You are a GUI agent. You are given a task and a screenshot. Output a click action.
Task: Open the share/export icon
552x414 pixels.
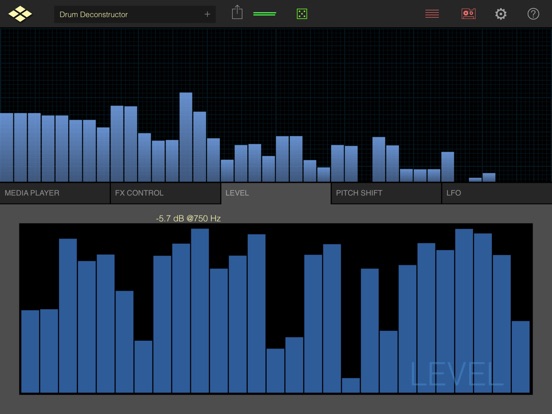(x=237, y=13)
